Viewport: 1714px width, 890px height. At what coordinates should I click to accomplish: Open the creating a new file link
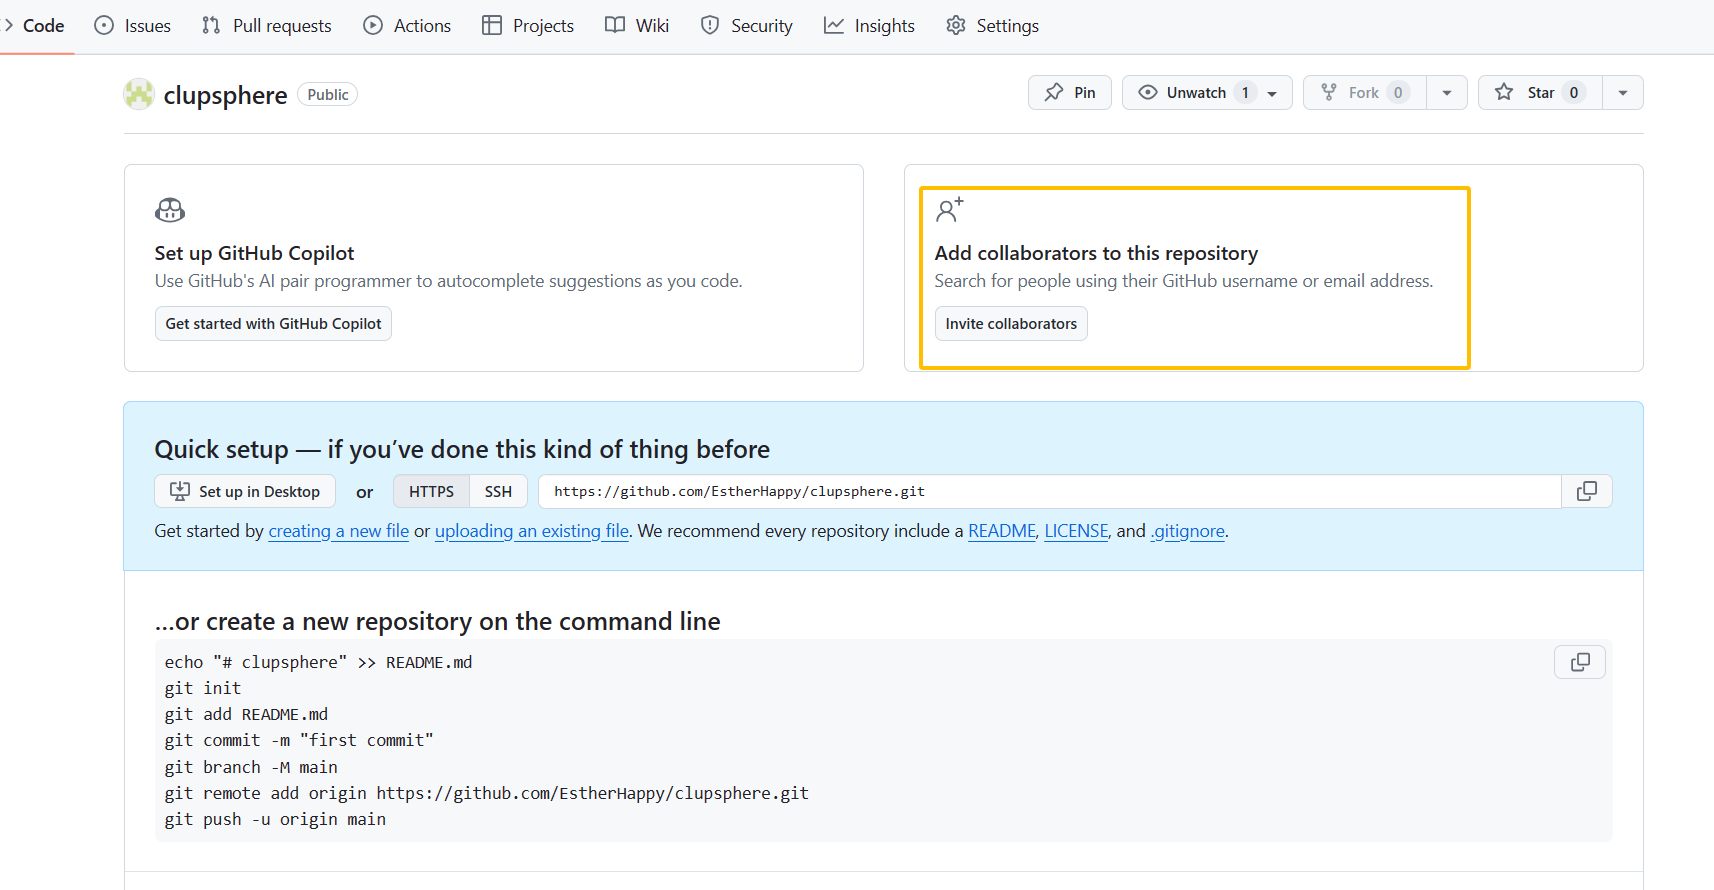339,531
